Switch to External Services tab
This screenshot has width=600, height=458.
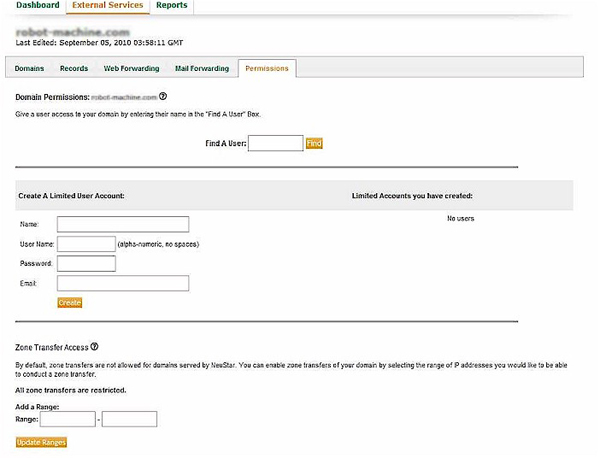pos(107,6)
